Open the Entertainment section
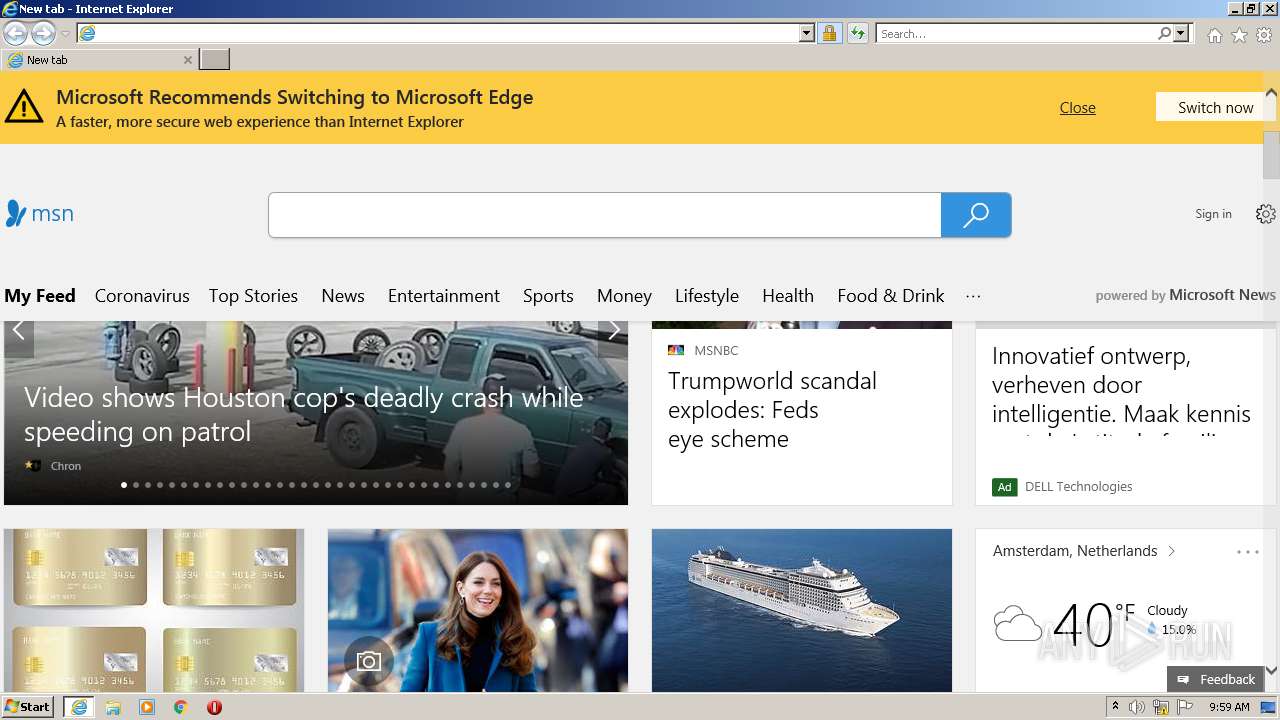The width and height of the screenshot is (1280, 720). click(x=444, y=296)
